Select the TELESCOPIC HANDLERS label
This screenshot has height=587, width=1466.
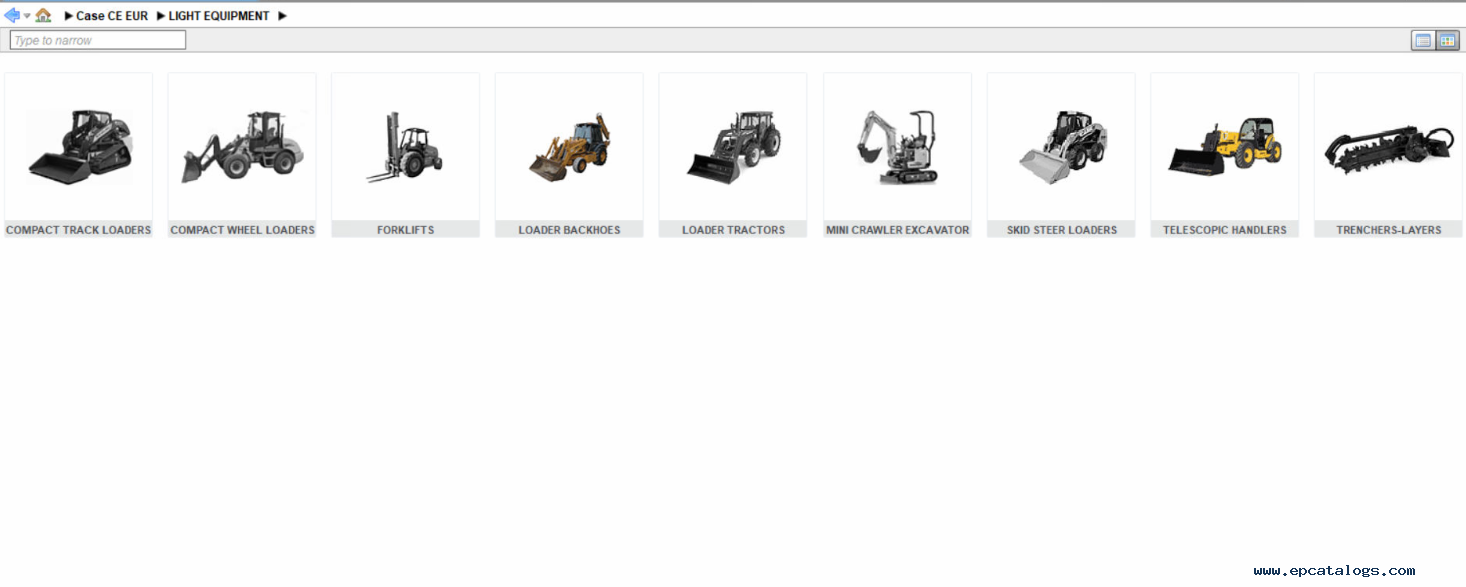(x=1225, y=230)
